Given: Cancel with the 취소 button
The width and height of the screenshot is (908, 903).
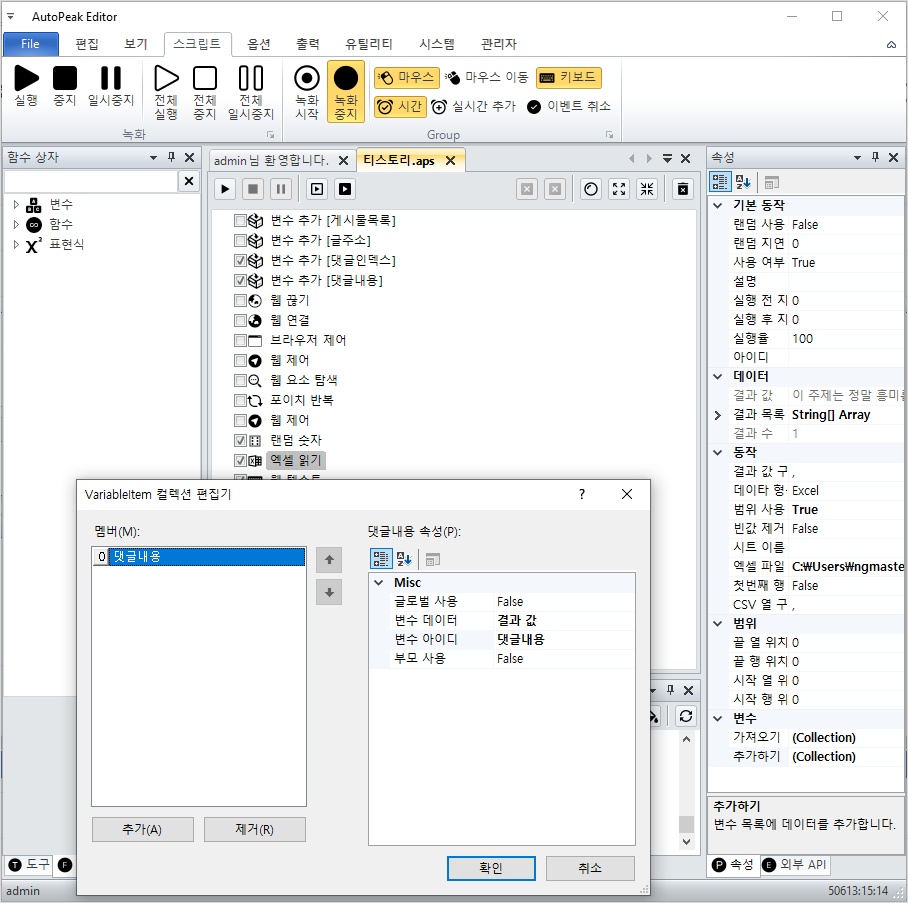Looking at the screenshot, I should pos(590,868).
